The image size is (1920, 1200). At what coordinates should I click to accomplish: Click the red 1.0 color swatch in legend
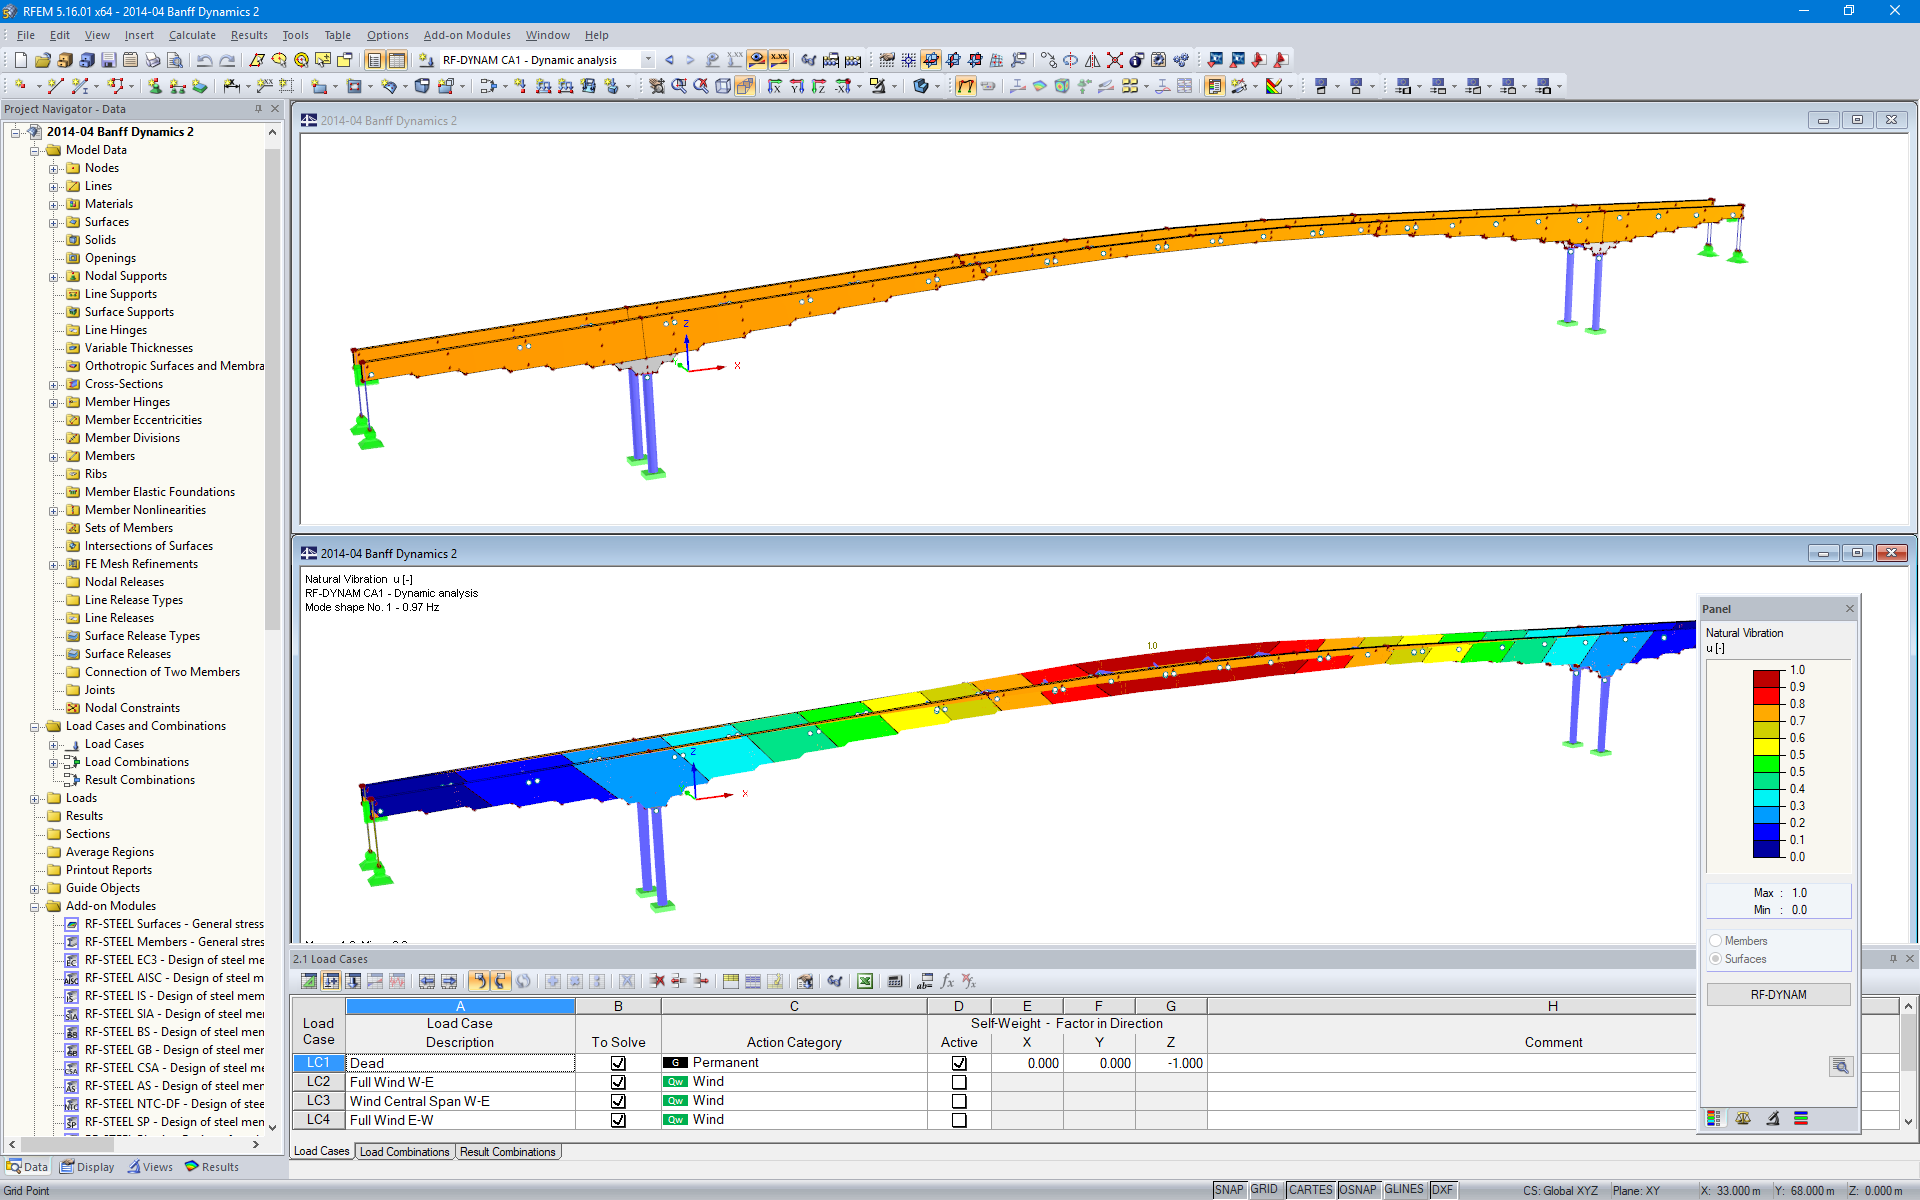click(1766, 677)
